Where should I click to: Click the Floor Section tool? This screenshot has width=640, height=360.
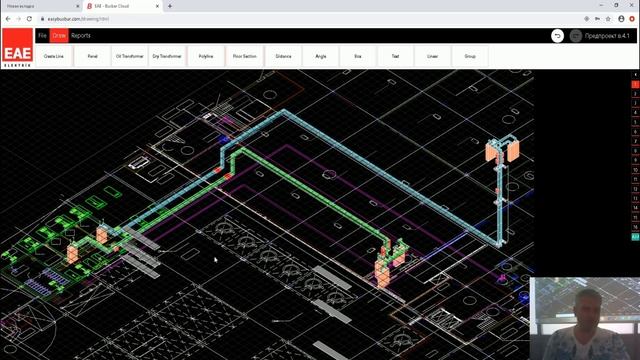coord(244,56)
